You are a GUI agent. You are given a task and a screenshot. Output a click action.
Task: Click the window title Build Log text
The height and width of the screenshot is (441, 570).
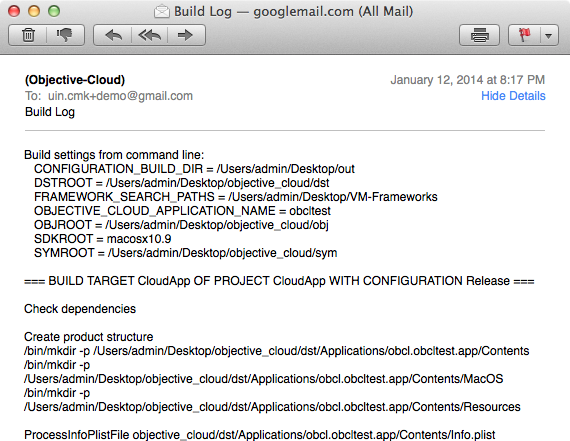coord(203,12)
